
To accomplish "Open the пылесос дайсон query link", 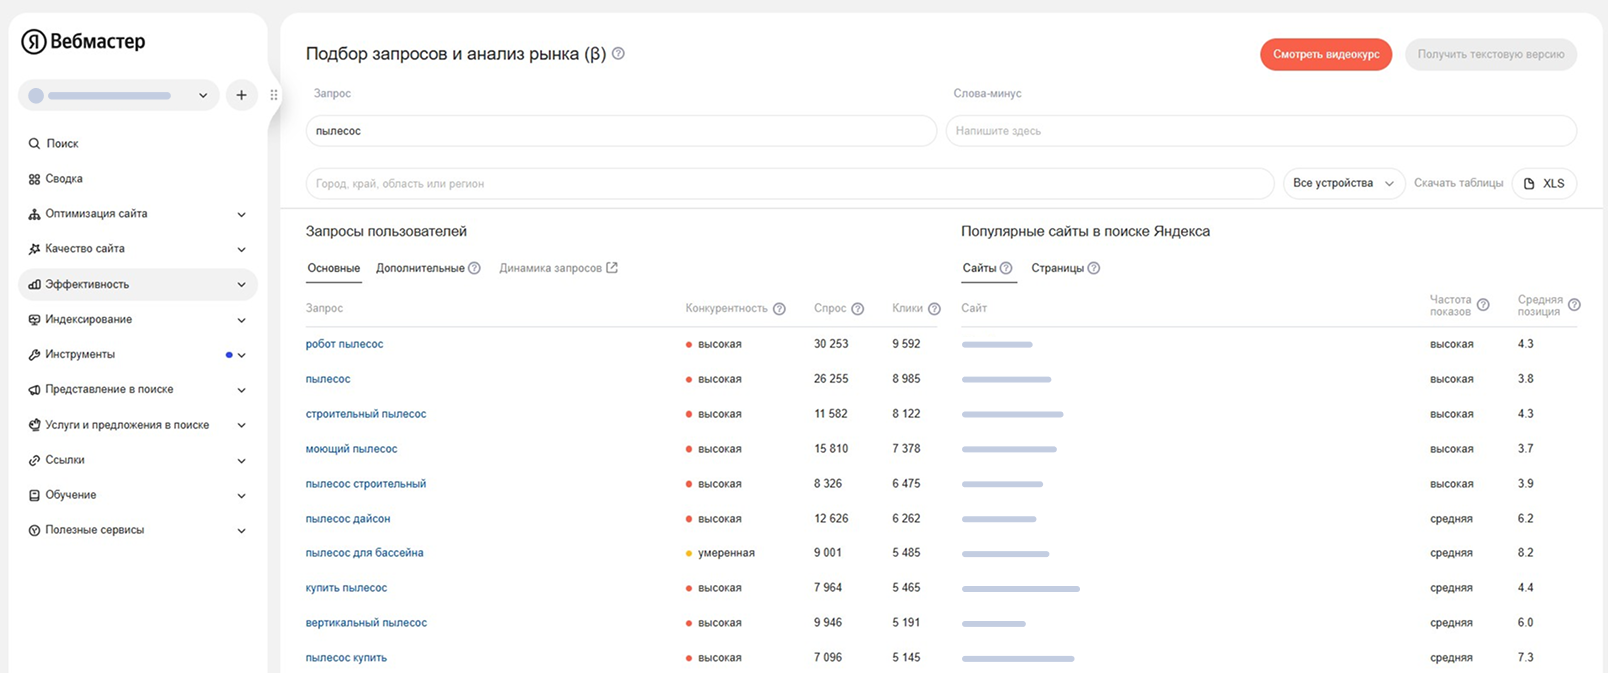I will coord(348,519).
